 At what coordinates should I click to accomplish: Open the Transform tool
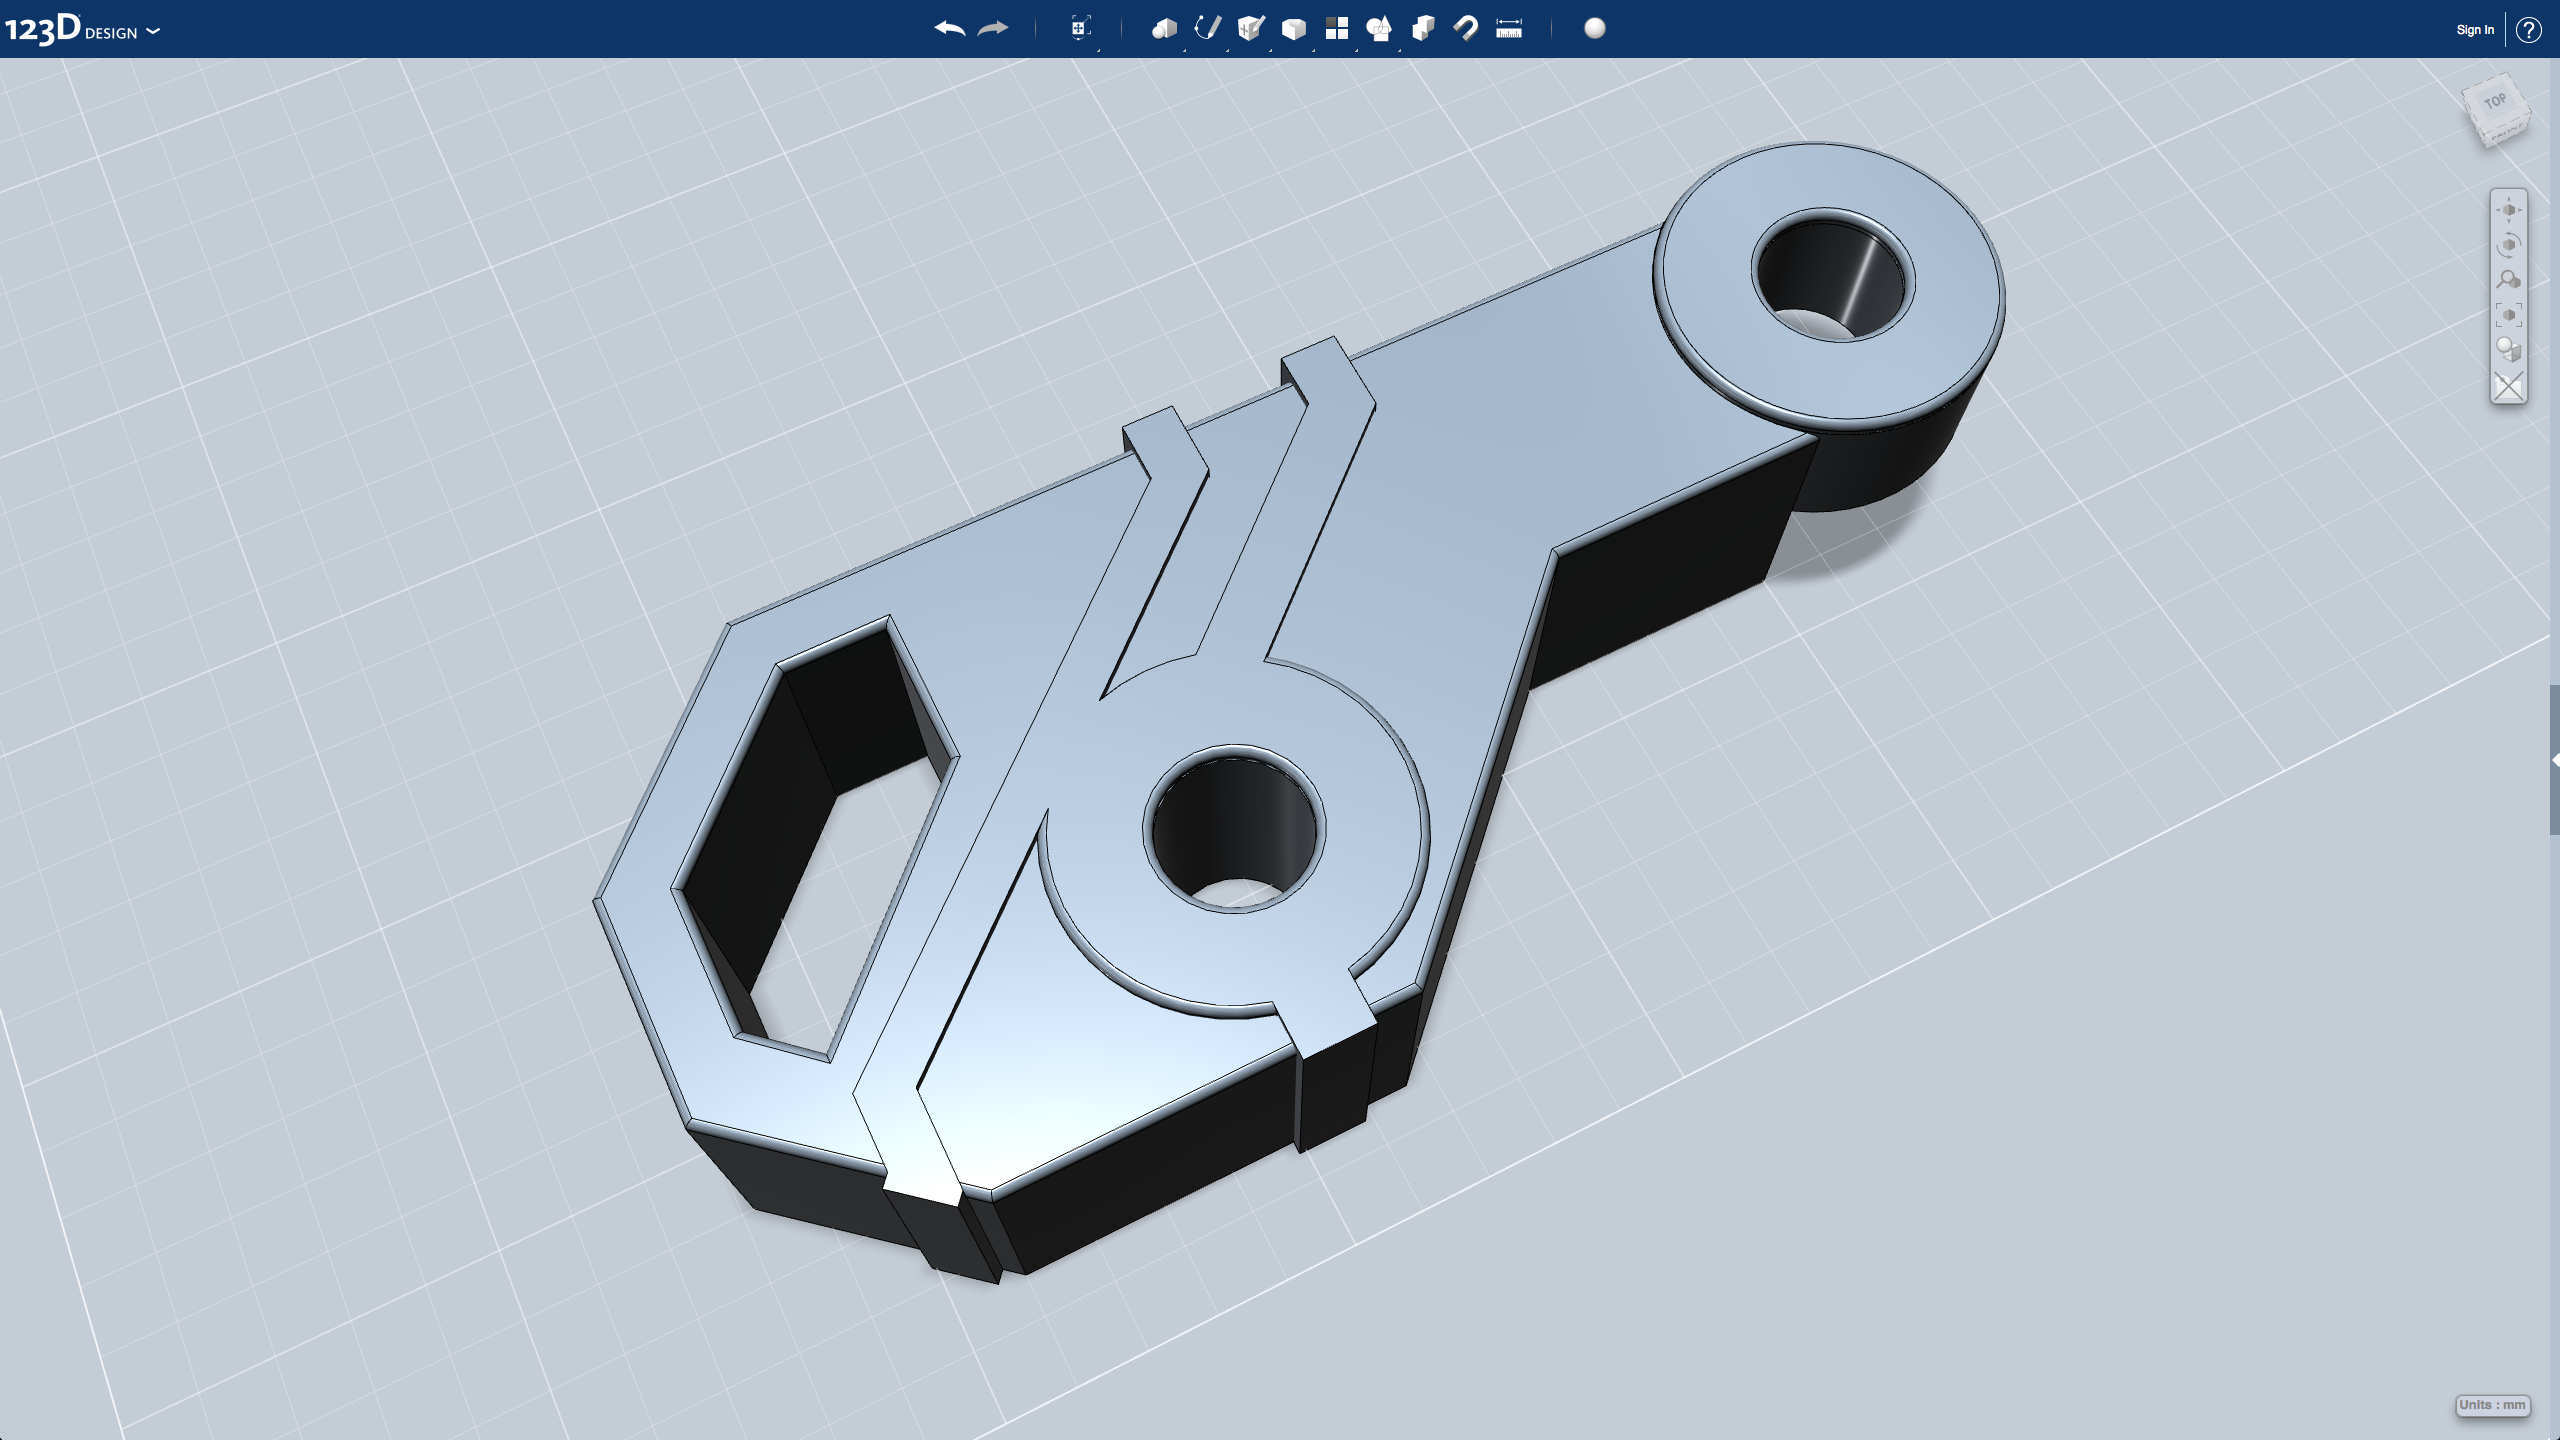1080,29
